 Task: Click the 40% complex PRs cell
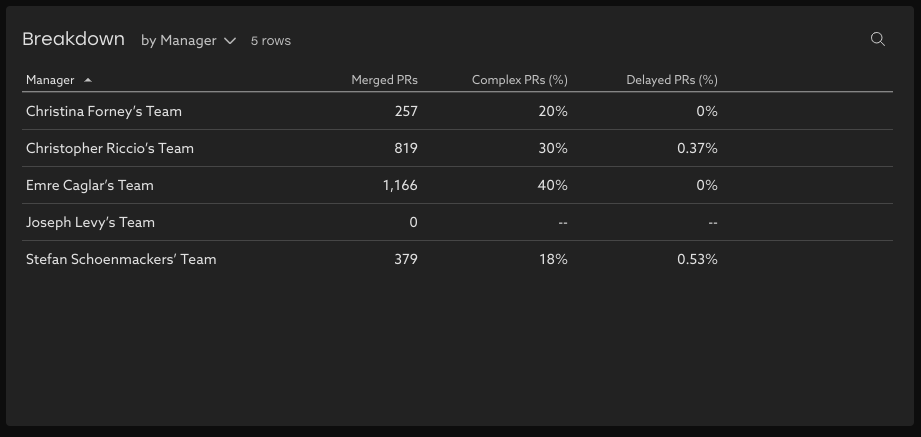pyautogui.click(x=553, y=185)
